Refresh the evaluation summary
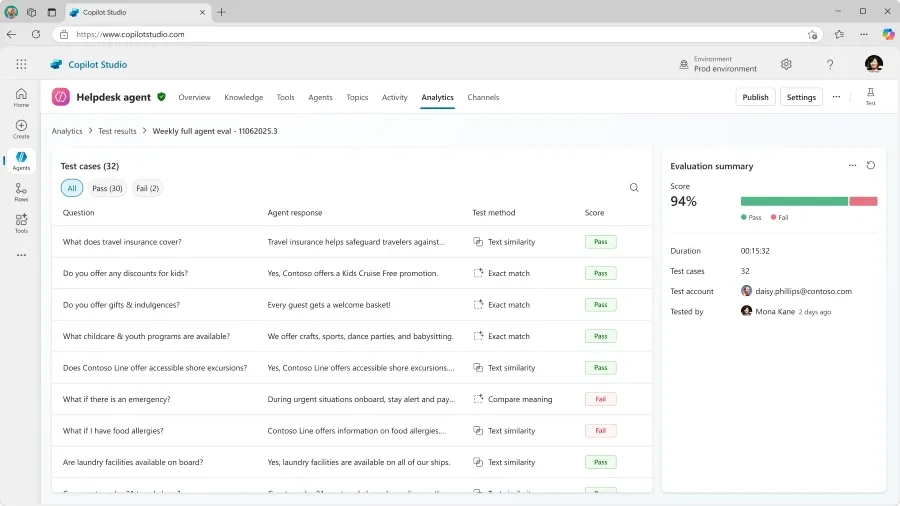 pyautogui.click(x=871, y=166)
